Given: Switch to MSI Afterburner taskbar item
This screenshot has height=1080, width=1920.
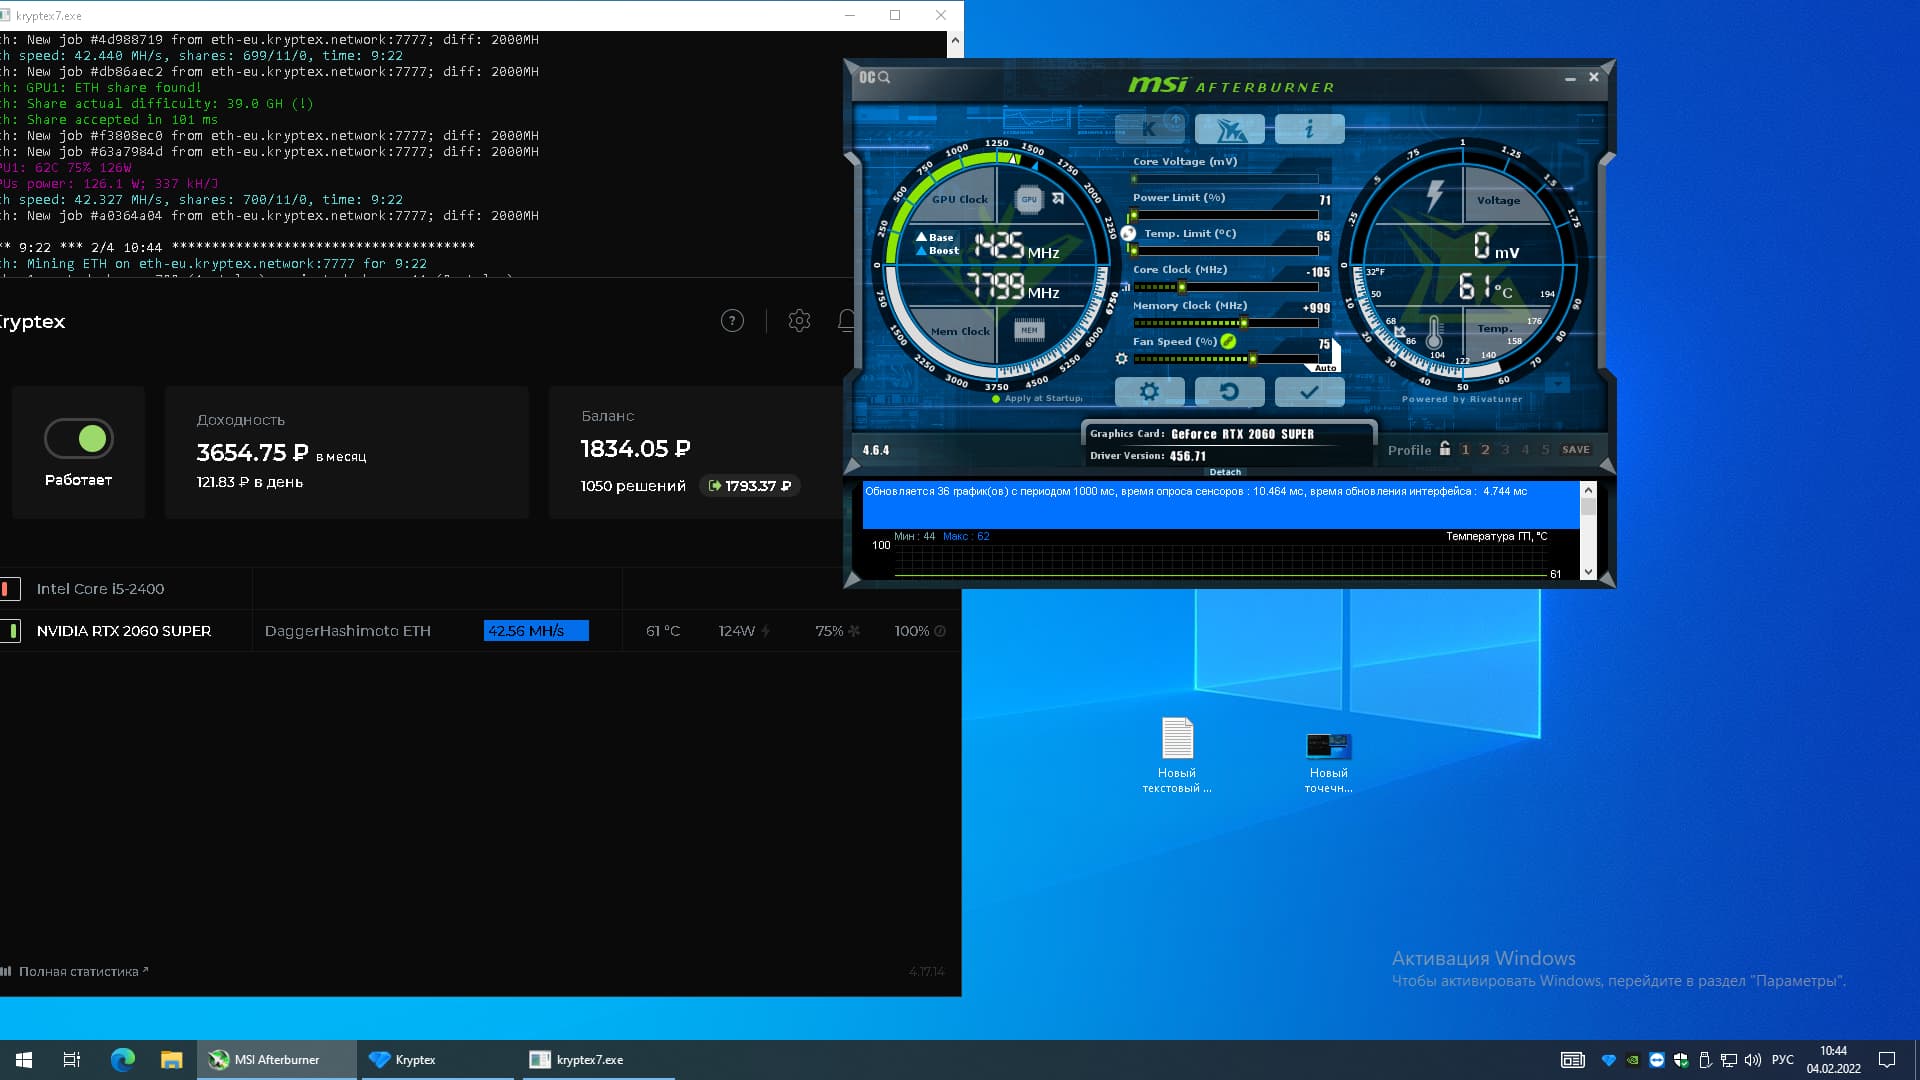Looking at the screenshot, I should [277, 1060].
